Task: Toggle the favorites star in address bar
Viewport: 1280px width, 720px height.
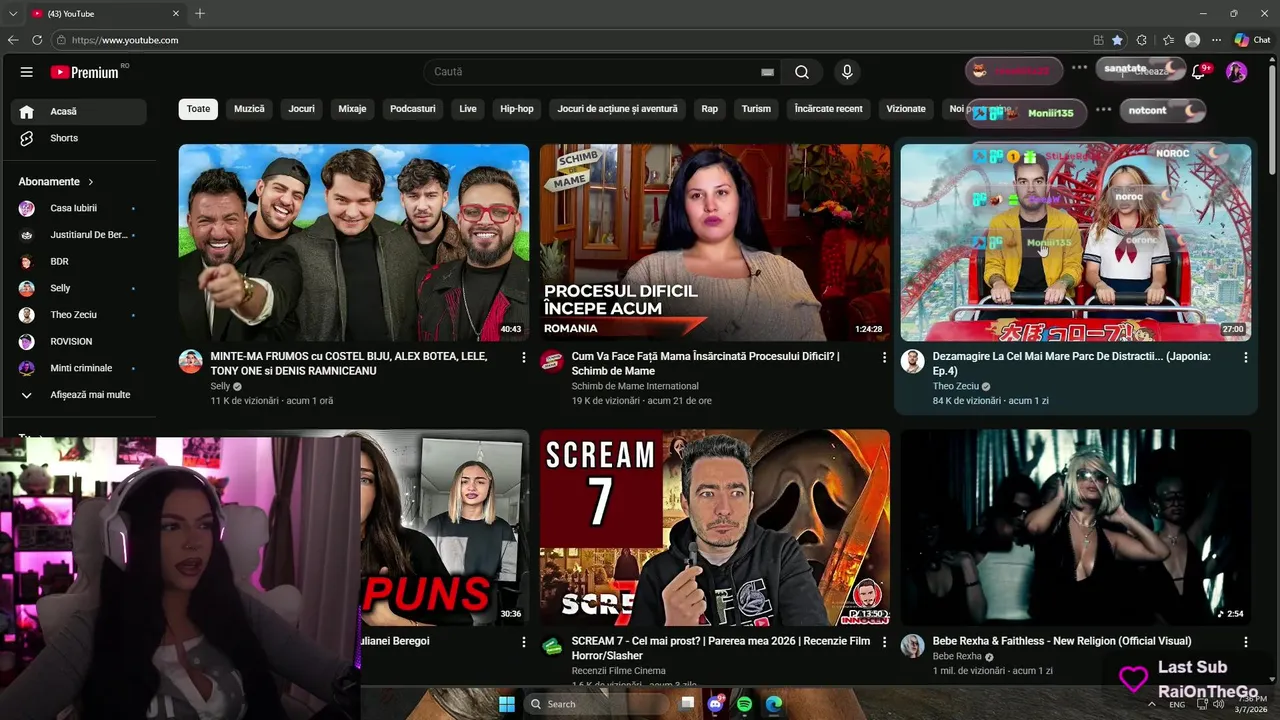Action: pos(1117,40)
